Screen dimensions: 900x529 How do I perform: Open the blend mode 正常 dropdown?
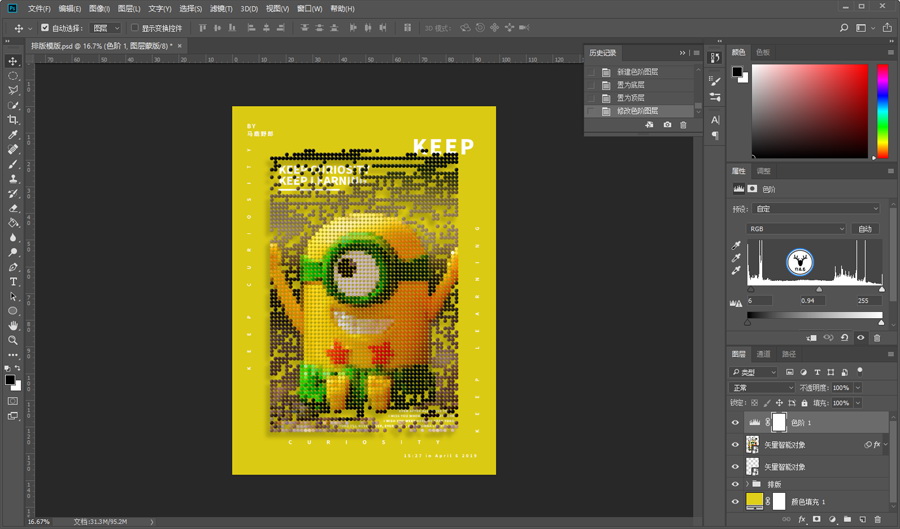761,387
